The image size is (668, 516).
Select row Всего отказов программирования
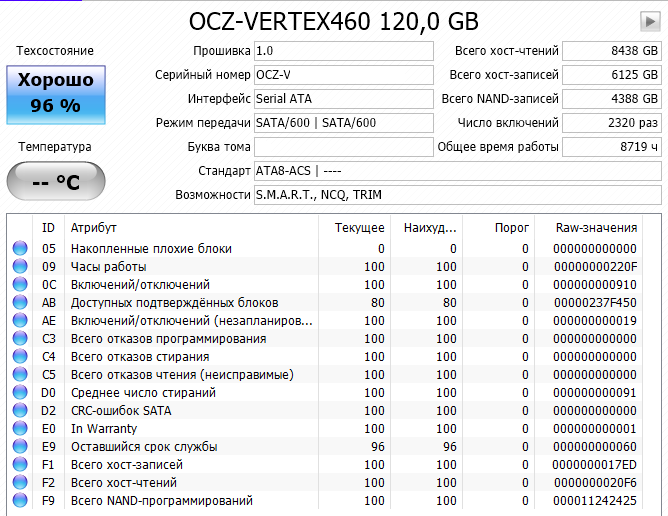click(x=327, y=338)
